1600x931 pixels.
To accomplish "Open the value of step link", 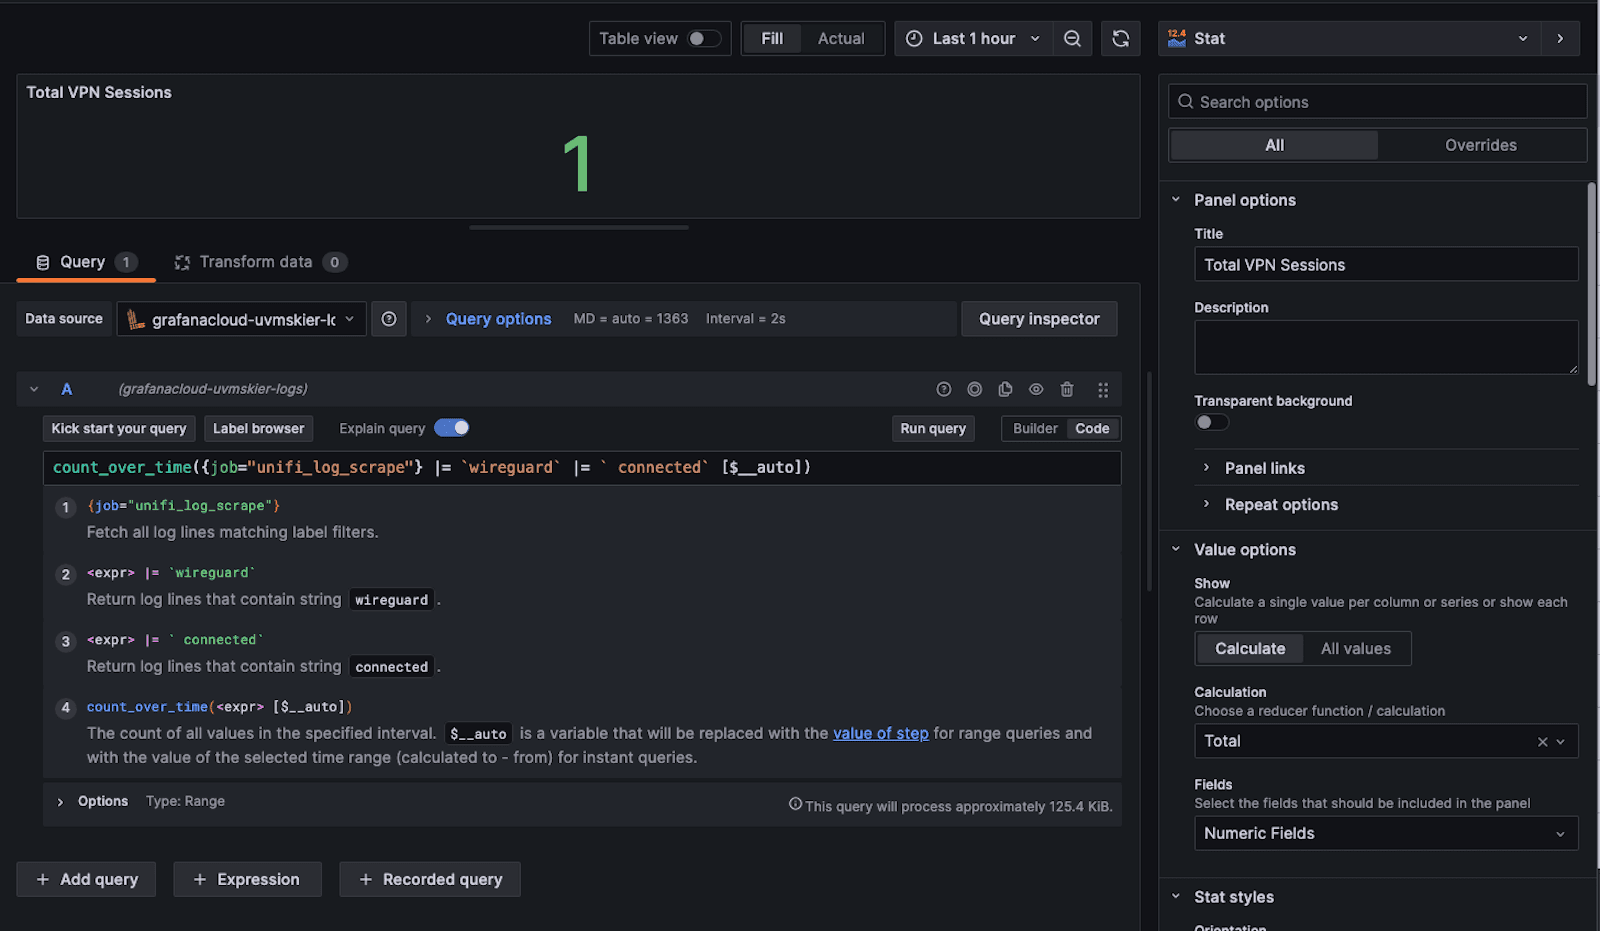I will pos(880,733).
